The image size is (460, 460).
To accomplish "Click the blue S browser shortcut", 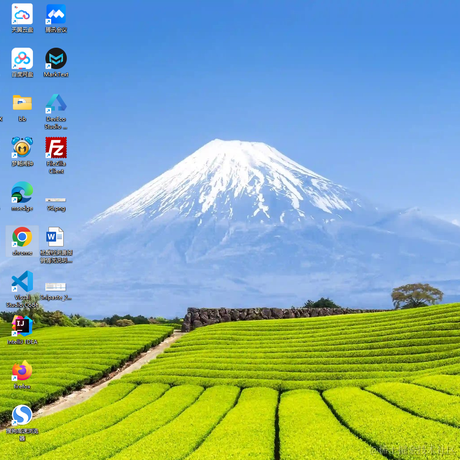I will point(22,423).
